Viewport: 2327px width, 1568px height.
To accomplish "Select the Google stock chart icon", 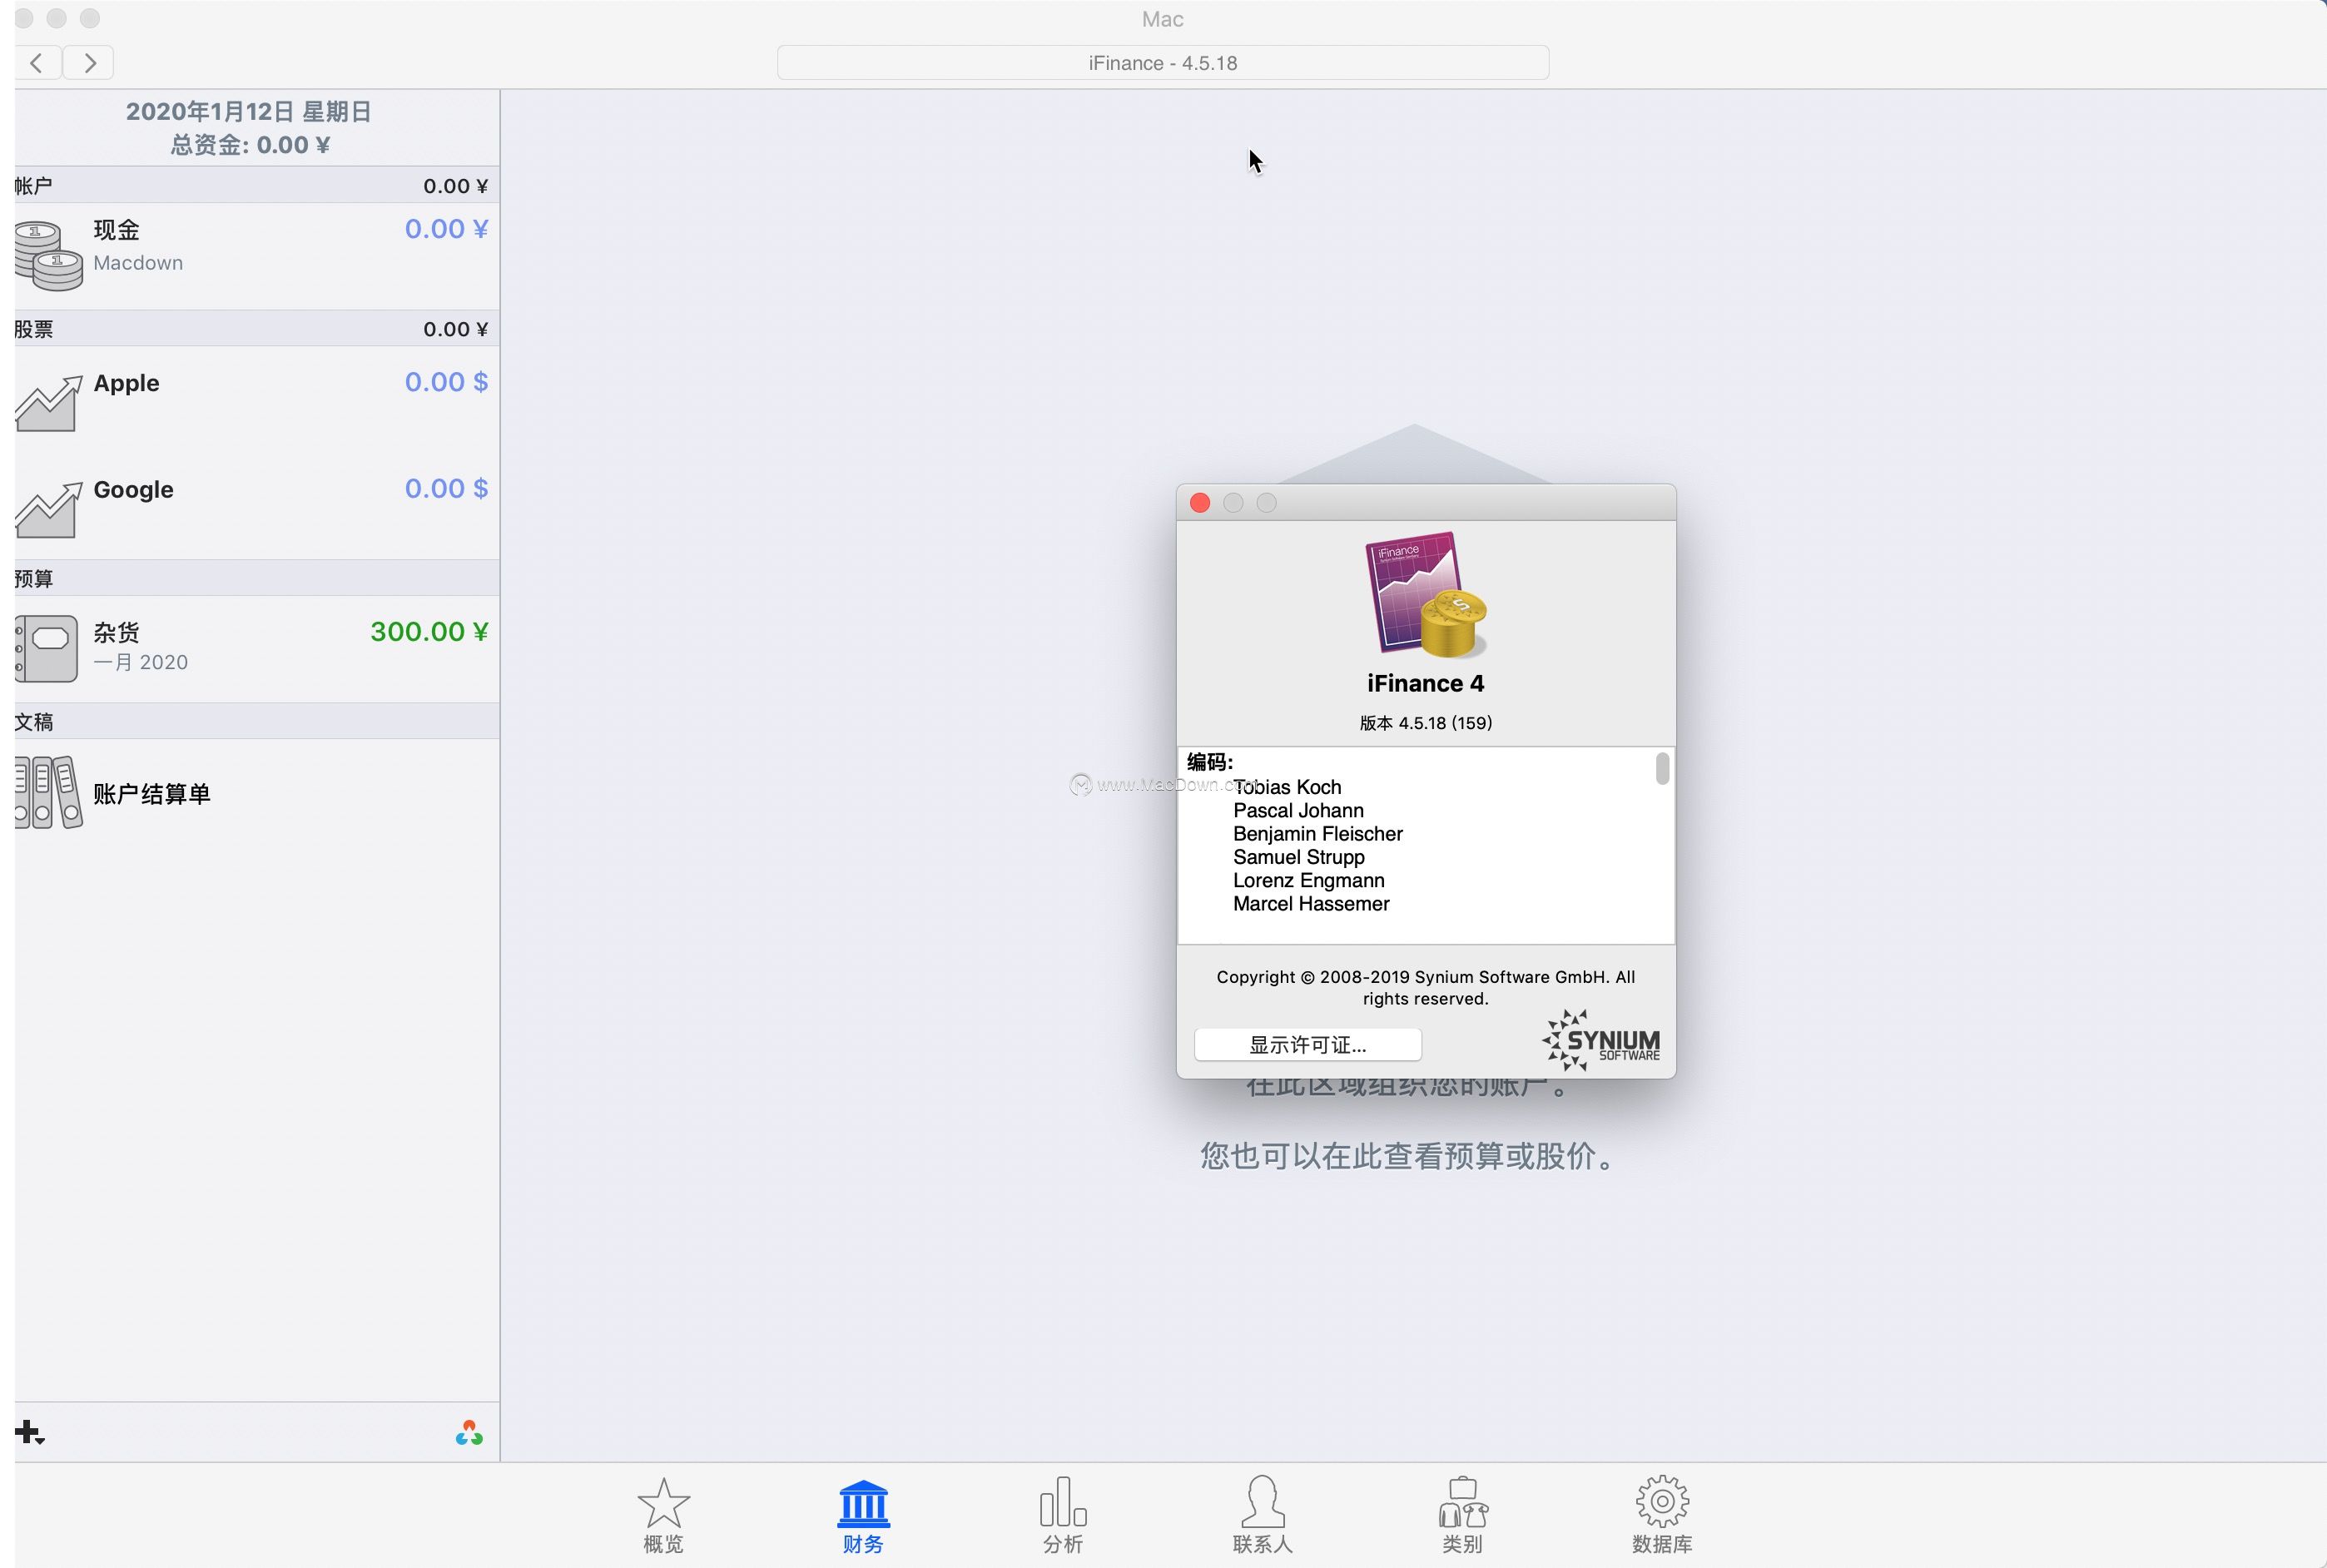I will tap(48, 509).
